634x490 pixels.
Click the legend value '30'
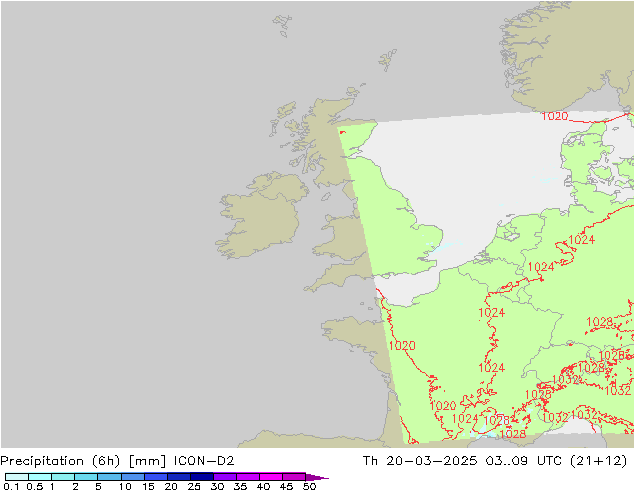[217, 486]
